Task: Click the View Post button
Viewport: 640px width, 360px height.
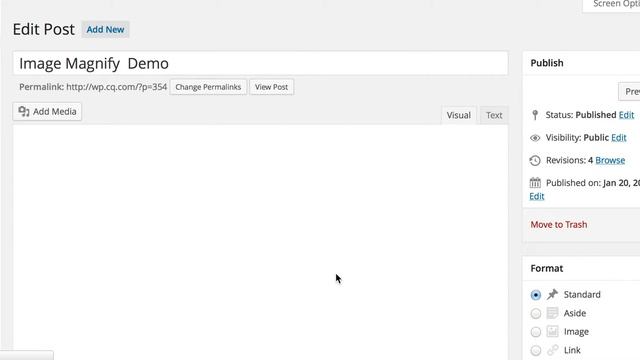Action: (271, 87)
